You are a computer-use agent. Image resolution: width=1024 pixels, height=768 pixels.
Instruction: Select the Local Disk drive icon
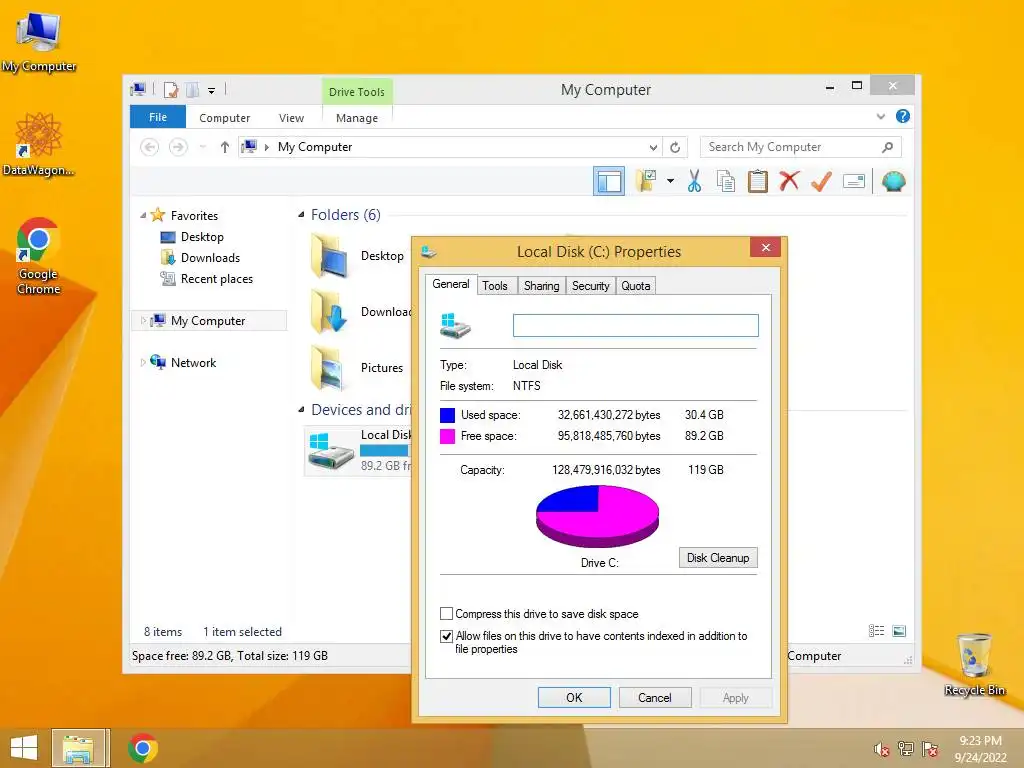[331, 451]
